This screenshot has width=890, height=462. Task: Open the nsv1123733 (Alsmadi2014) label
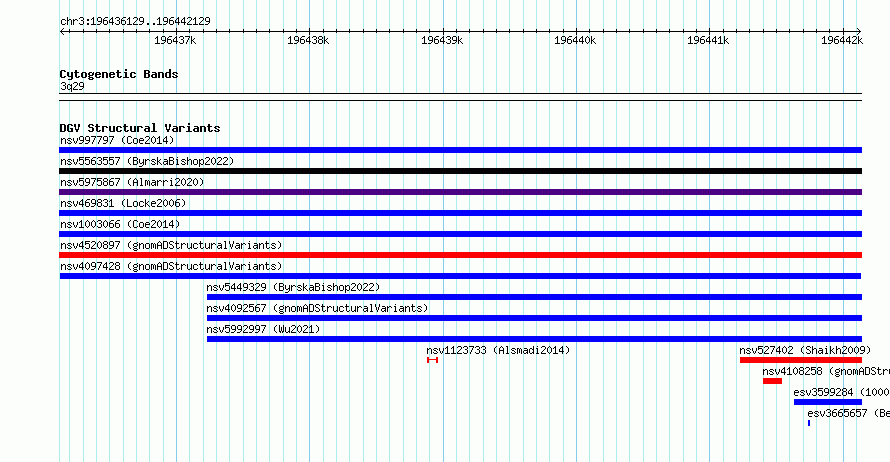tap(498, 350)
